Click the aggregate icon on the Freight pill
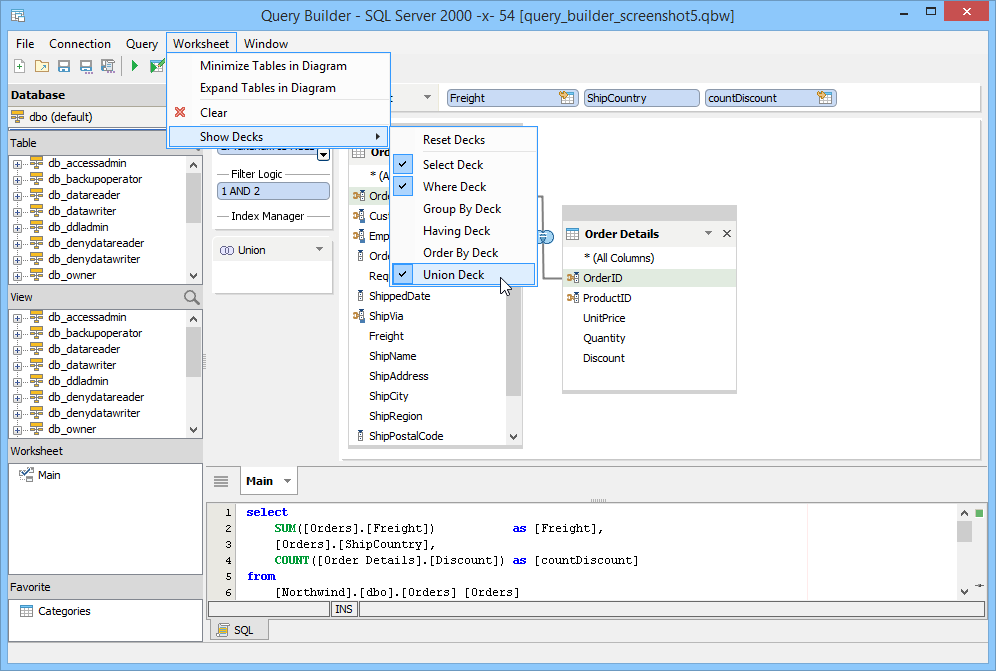The width and height of the screenshot is (996, 671). (567, 98)
